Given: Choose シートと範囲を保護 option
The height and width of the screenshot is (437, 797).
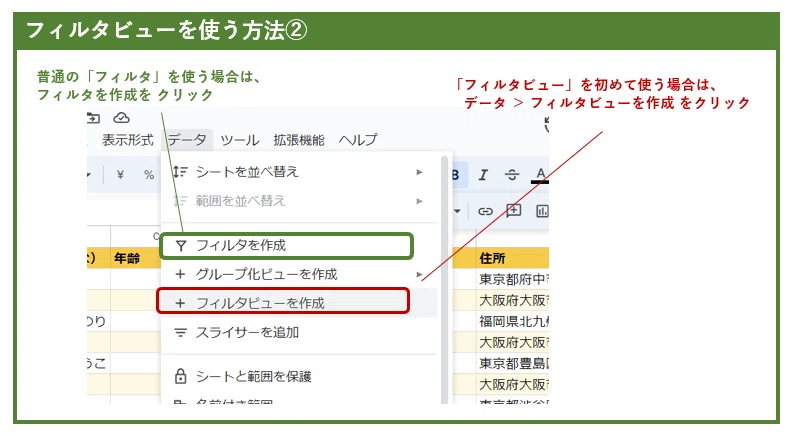Looking at the screenshot, I should tap(299, 377).
